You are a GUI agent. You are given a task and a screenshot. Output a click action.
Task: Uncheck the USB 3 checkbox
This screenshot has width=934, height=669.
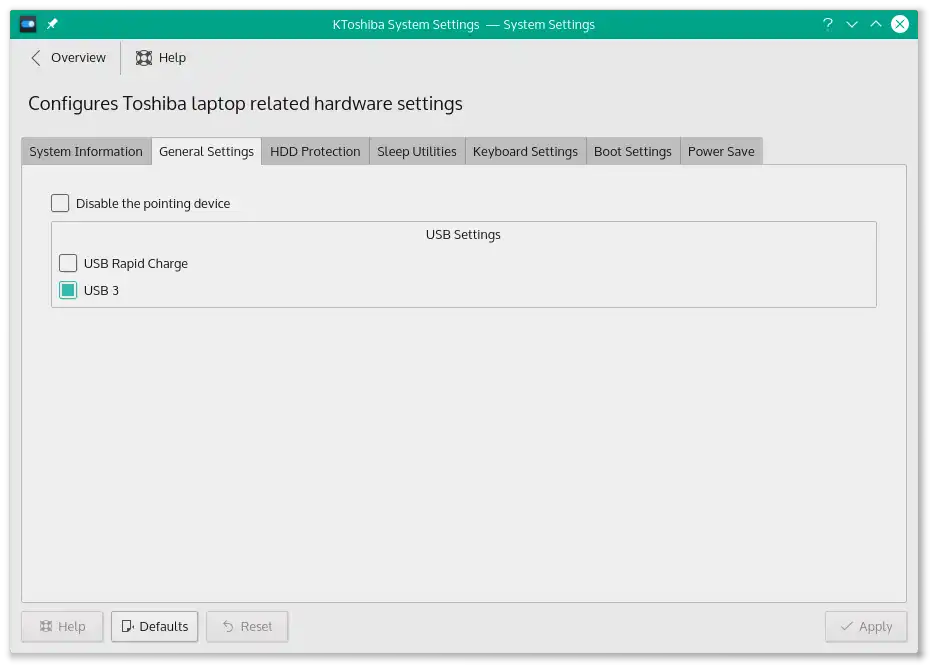pyautogui.click(x=68, y=290)
